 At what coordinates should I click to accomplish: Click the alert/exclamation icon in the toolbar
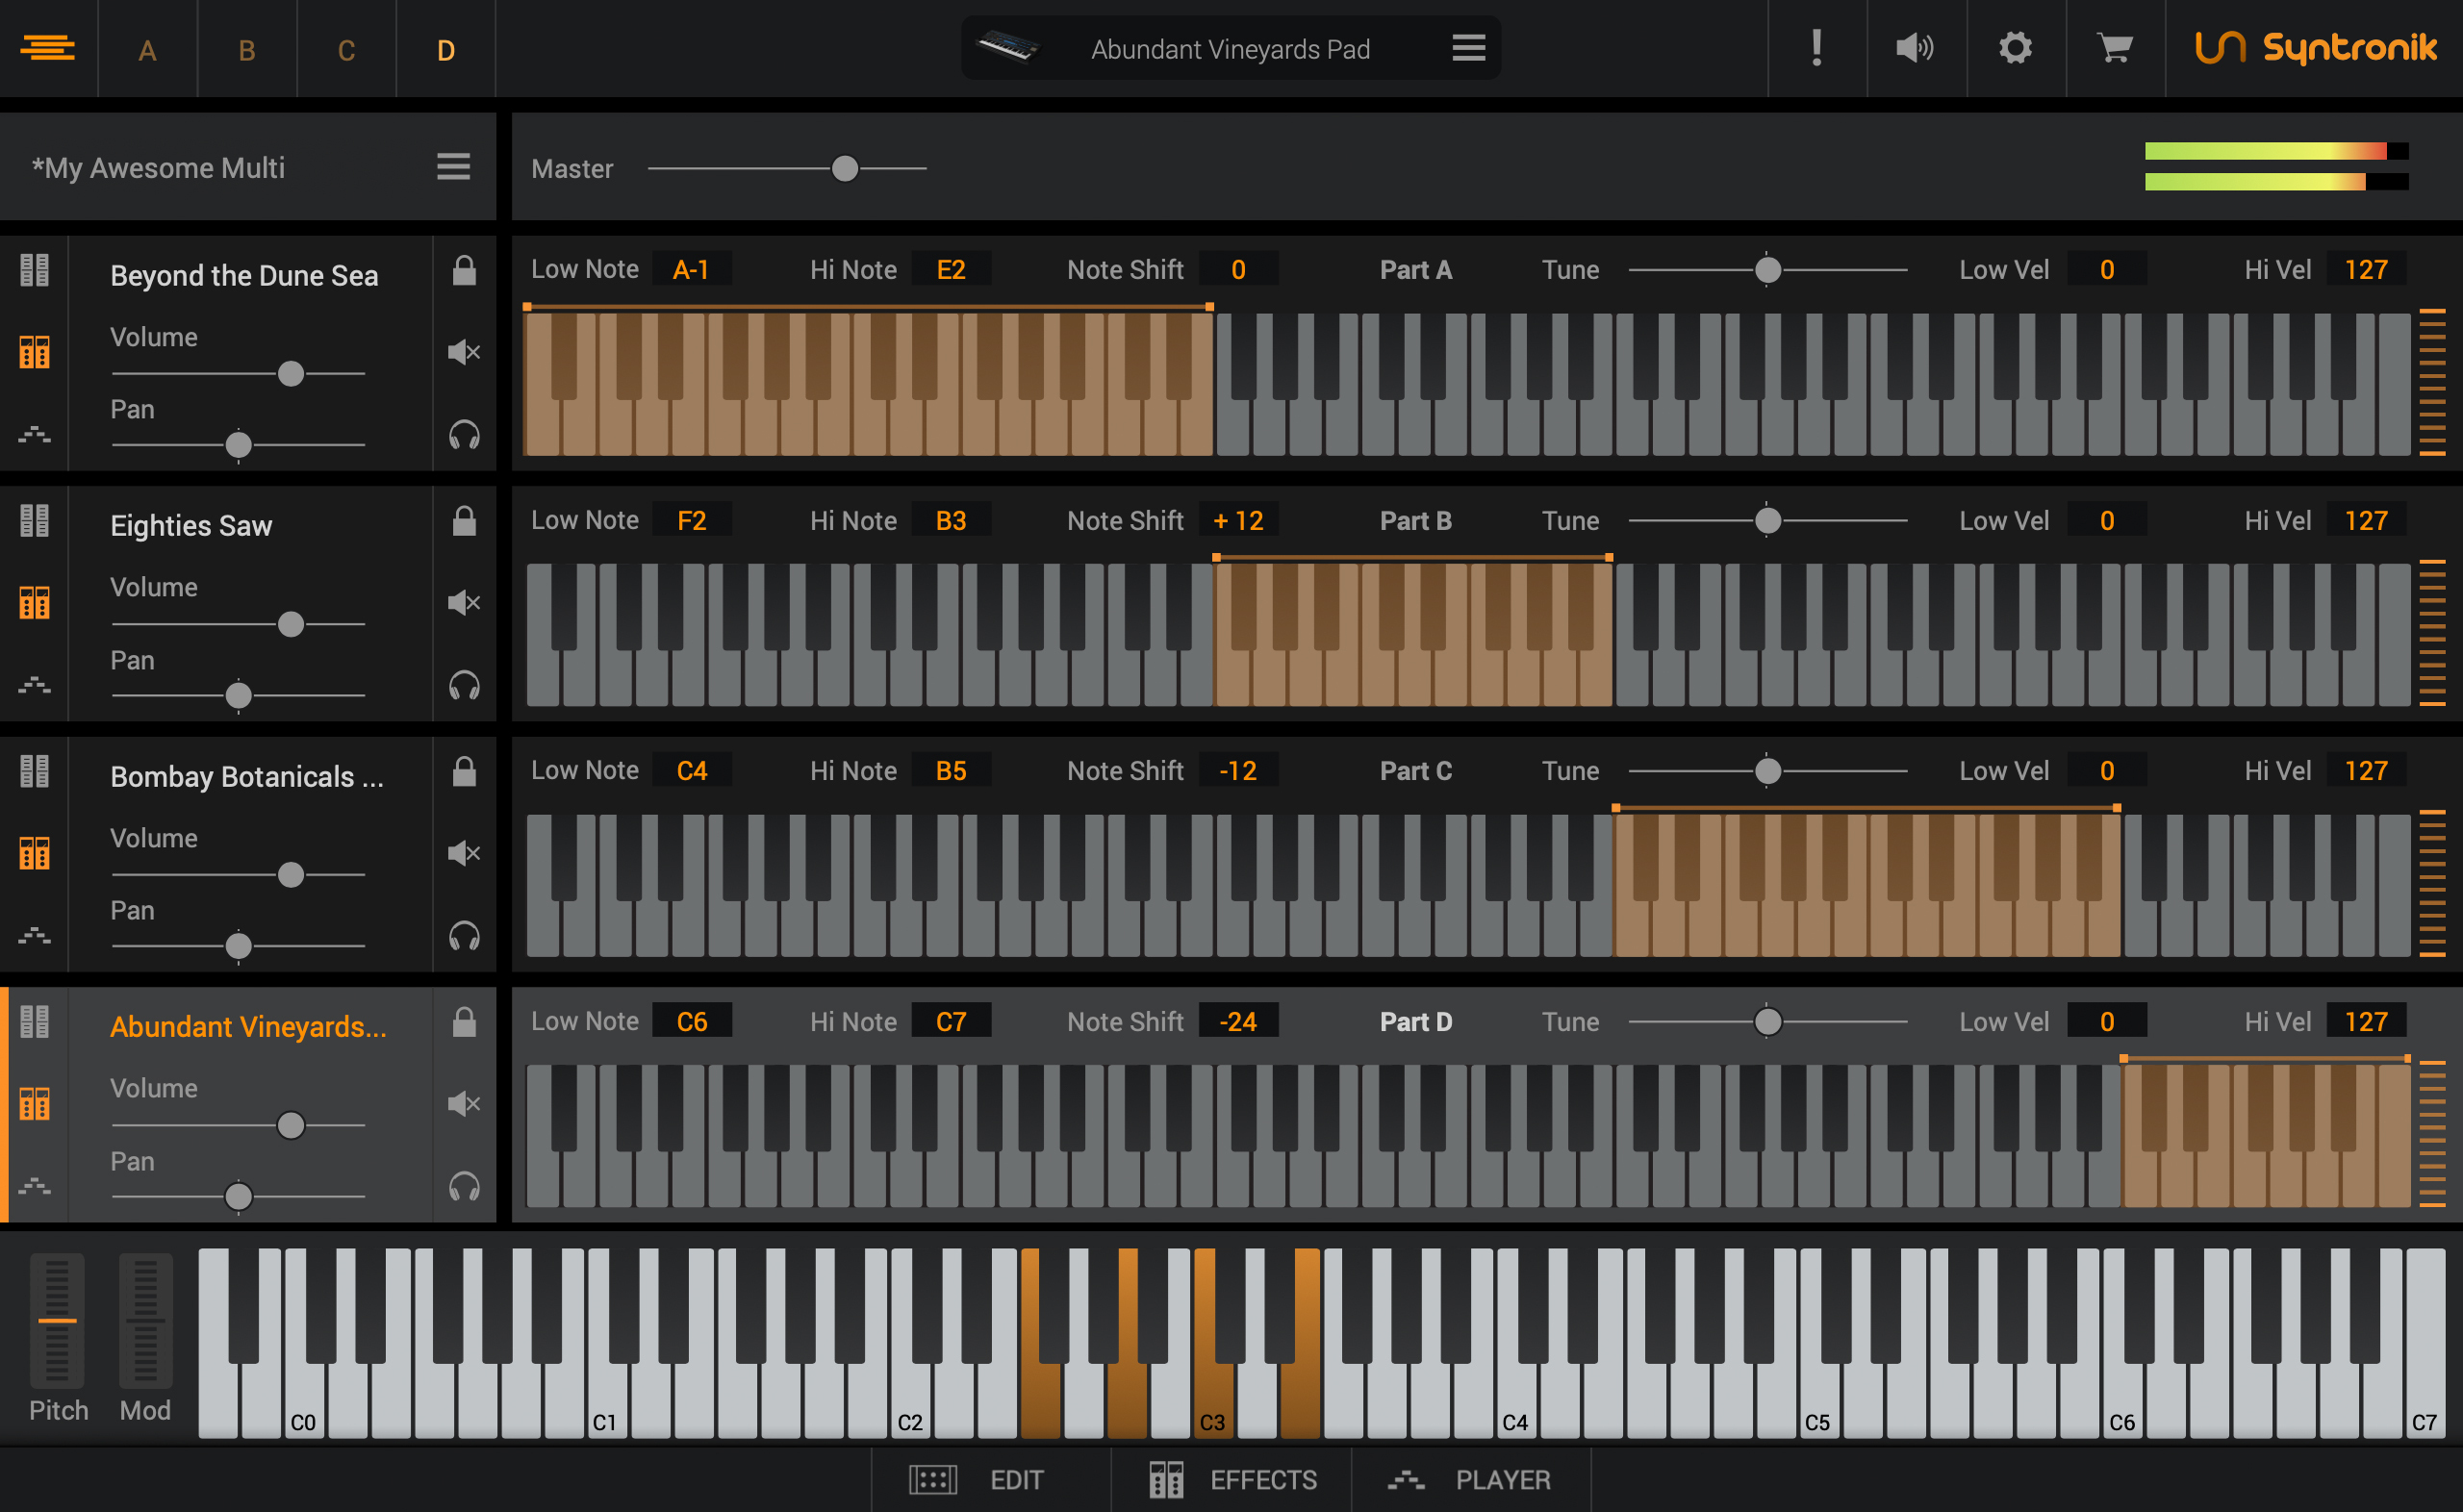point(1814,47)
